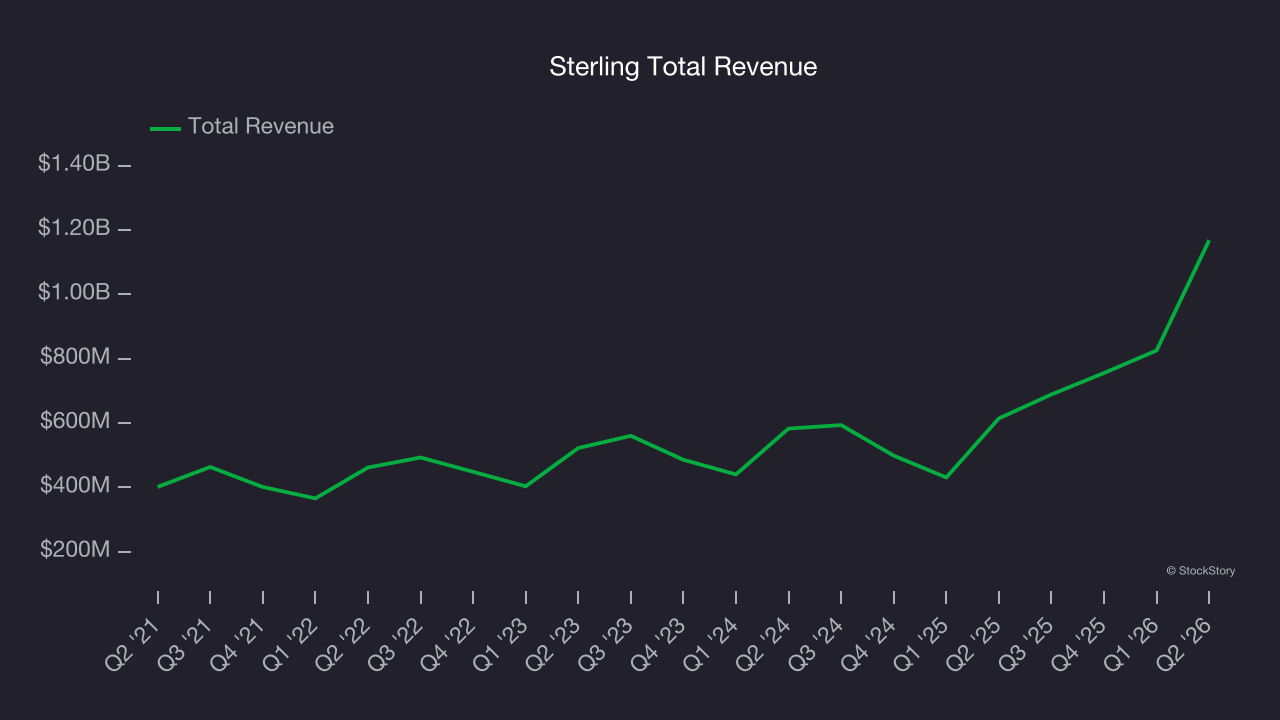Click the '$1.00B' y-axis label
The height and width of the screenshot is (720, 1280).
click(x=74, y=292)
